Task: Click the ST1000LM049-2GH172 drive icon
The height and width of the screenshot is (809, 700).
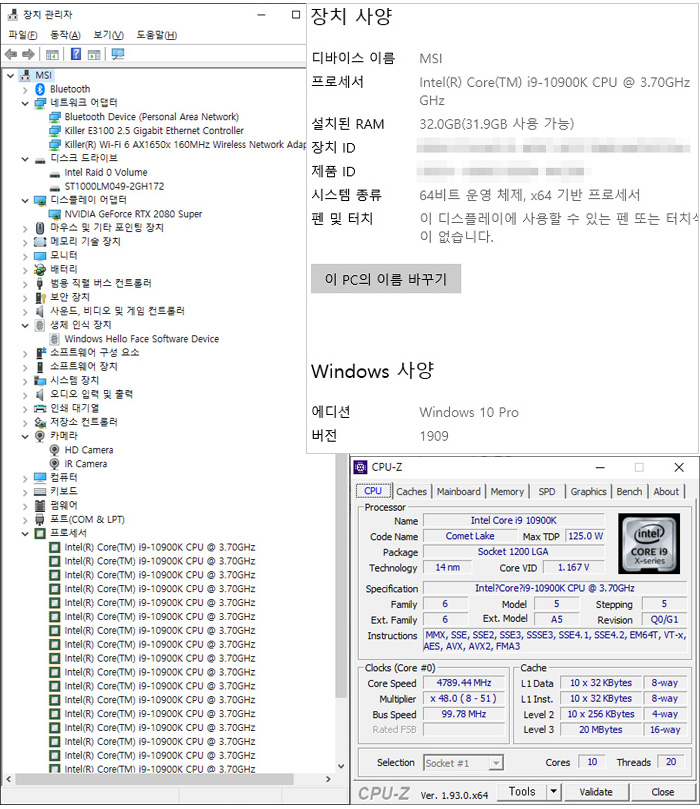Action: point(55,187)
